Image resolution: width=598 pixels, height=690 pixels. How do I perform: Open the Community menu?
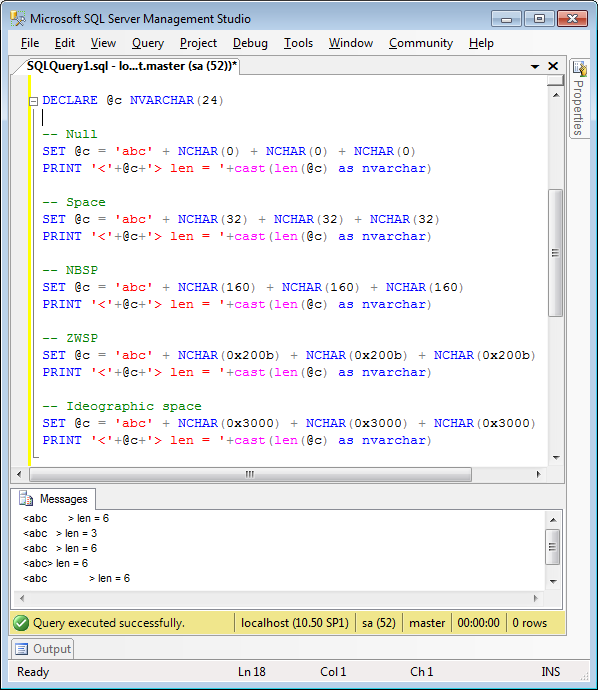(421, 43)
